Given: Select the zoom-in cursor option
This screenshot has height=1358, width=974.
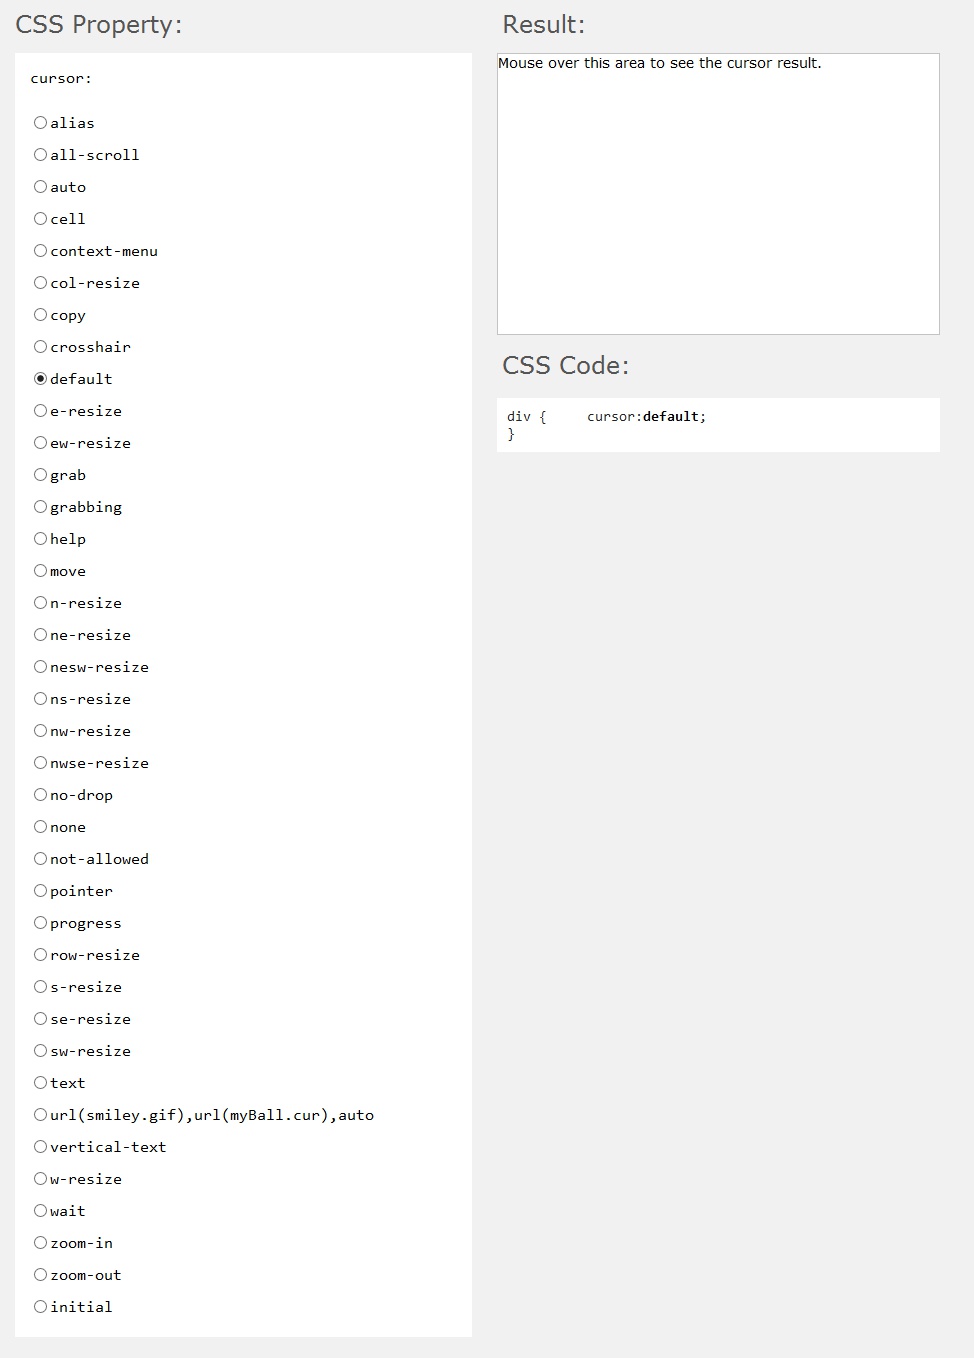Looking at the screenshot, I should 41,1243.
